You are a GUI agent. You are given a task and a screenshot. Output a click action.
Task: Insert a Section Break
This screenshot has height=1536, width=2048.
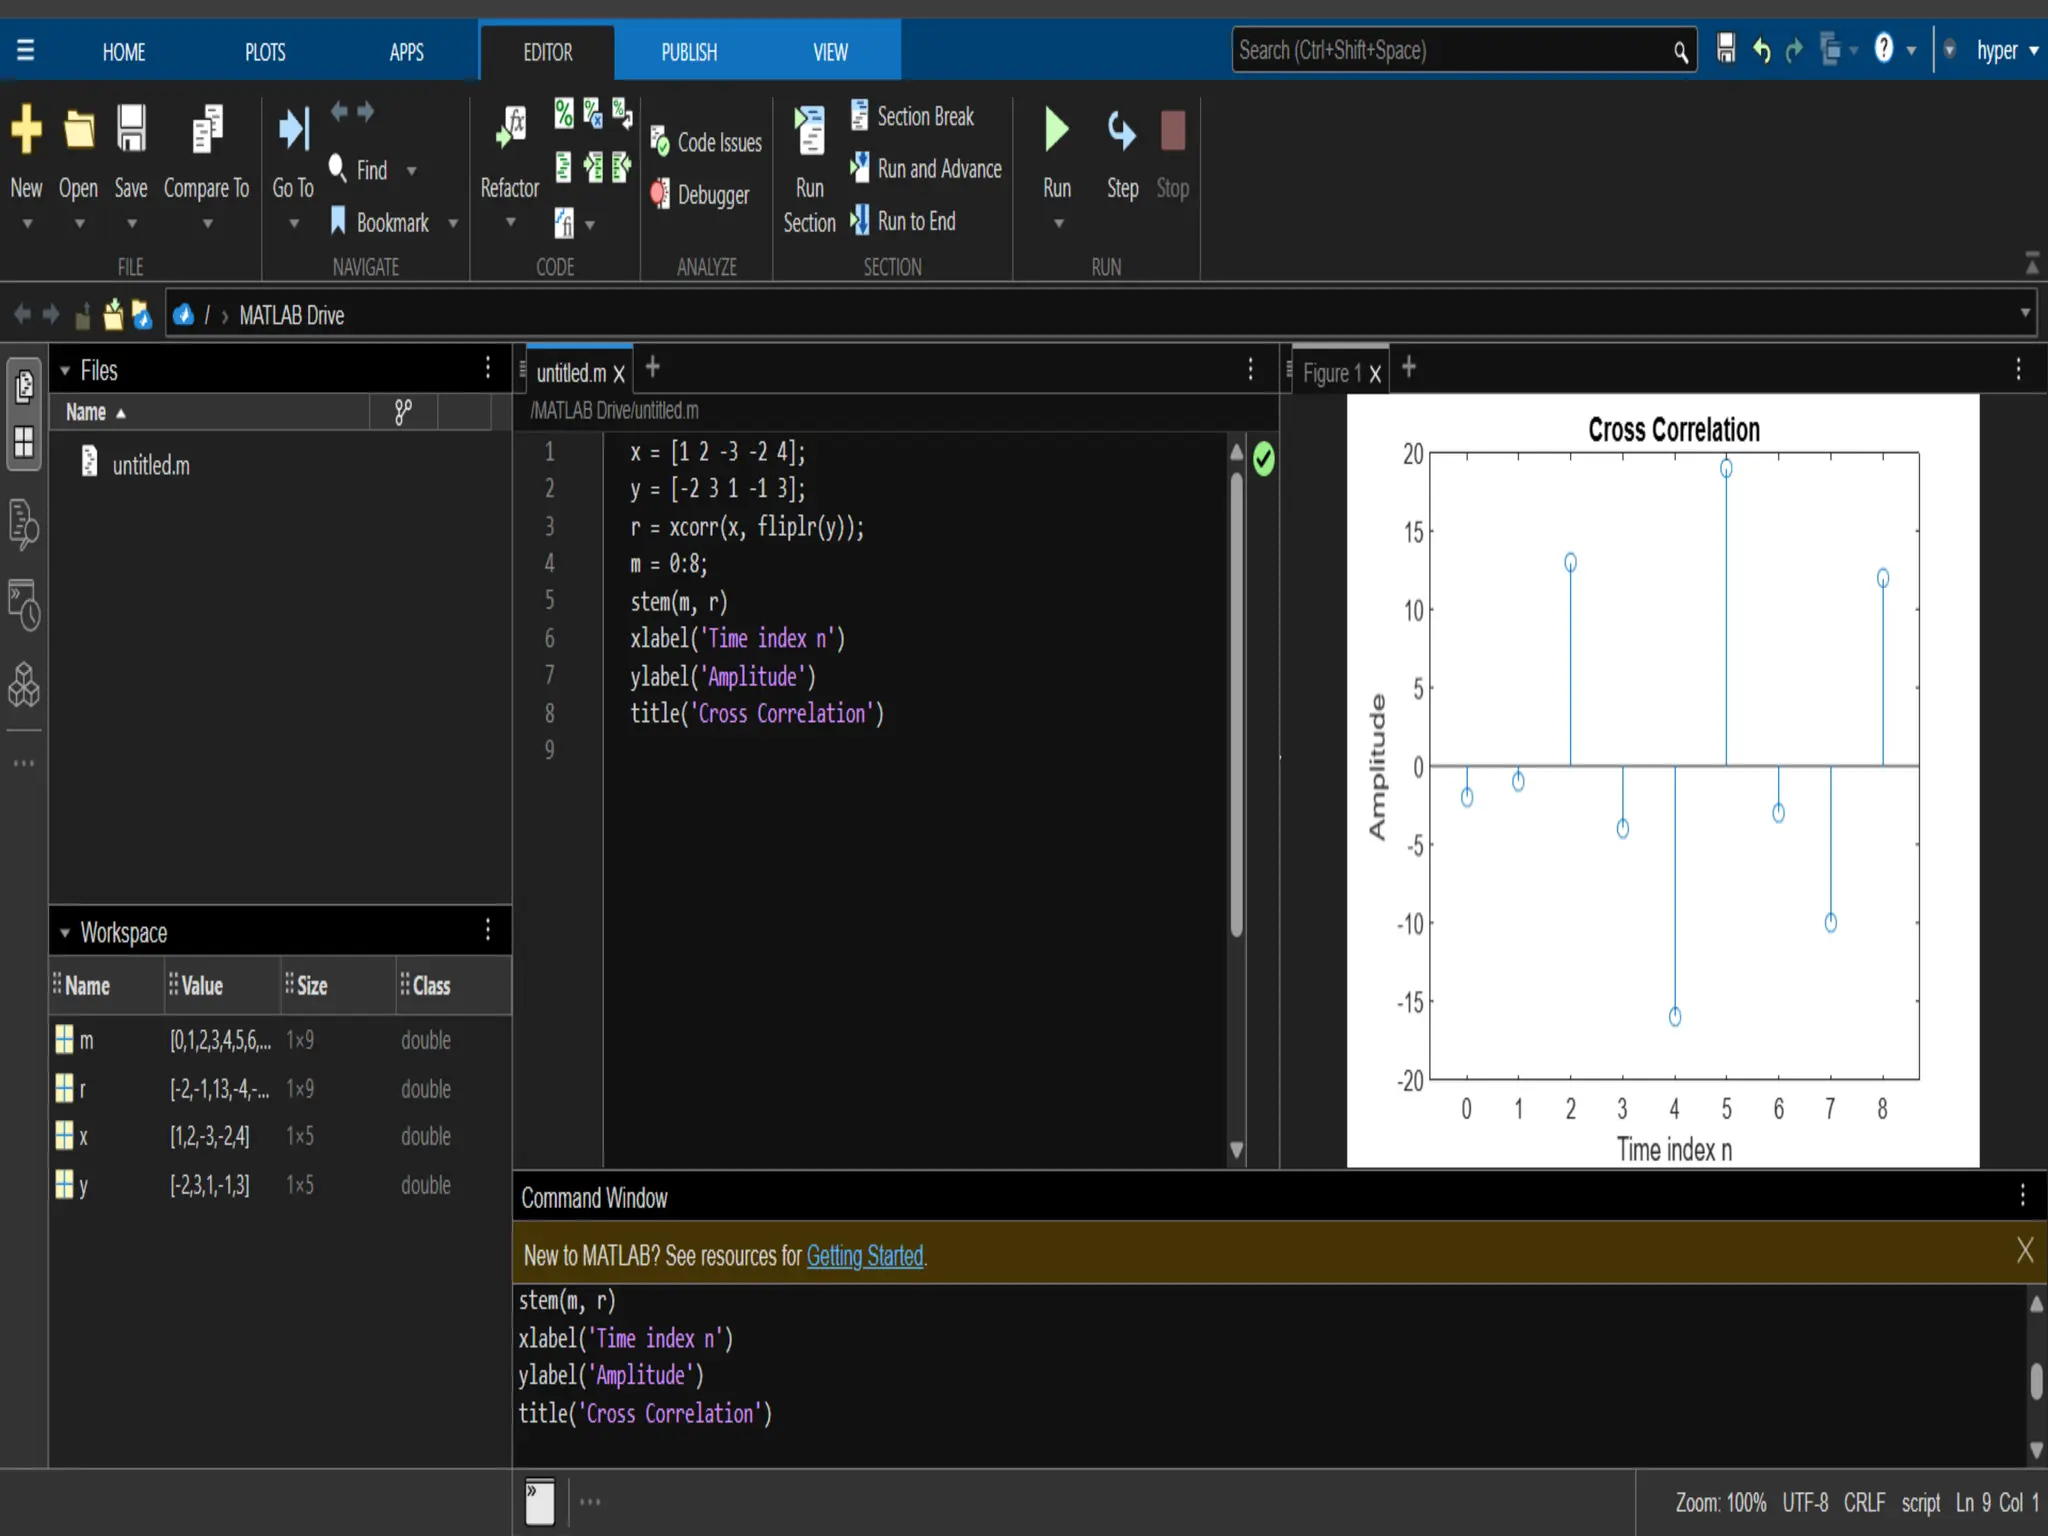point(924,116)
